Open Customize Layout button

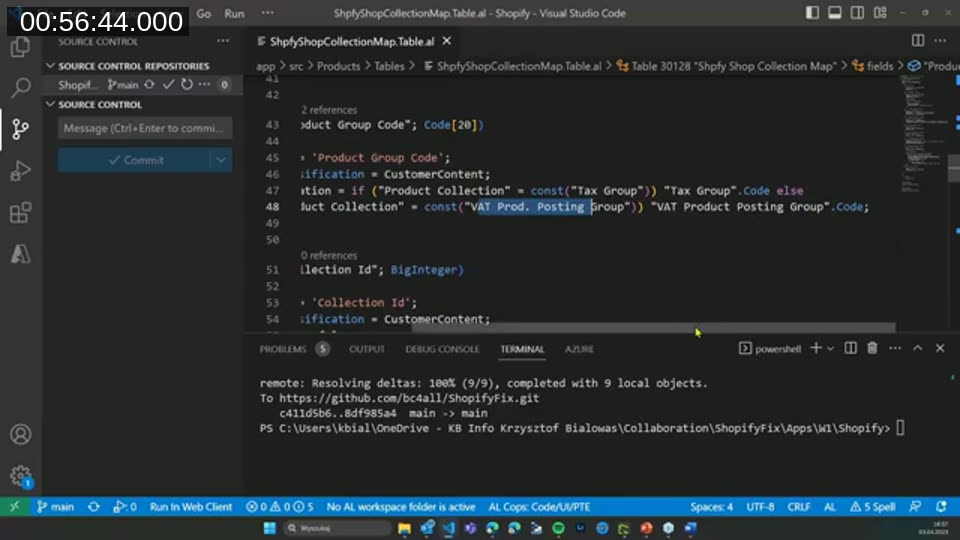click(x=880, y=13)
